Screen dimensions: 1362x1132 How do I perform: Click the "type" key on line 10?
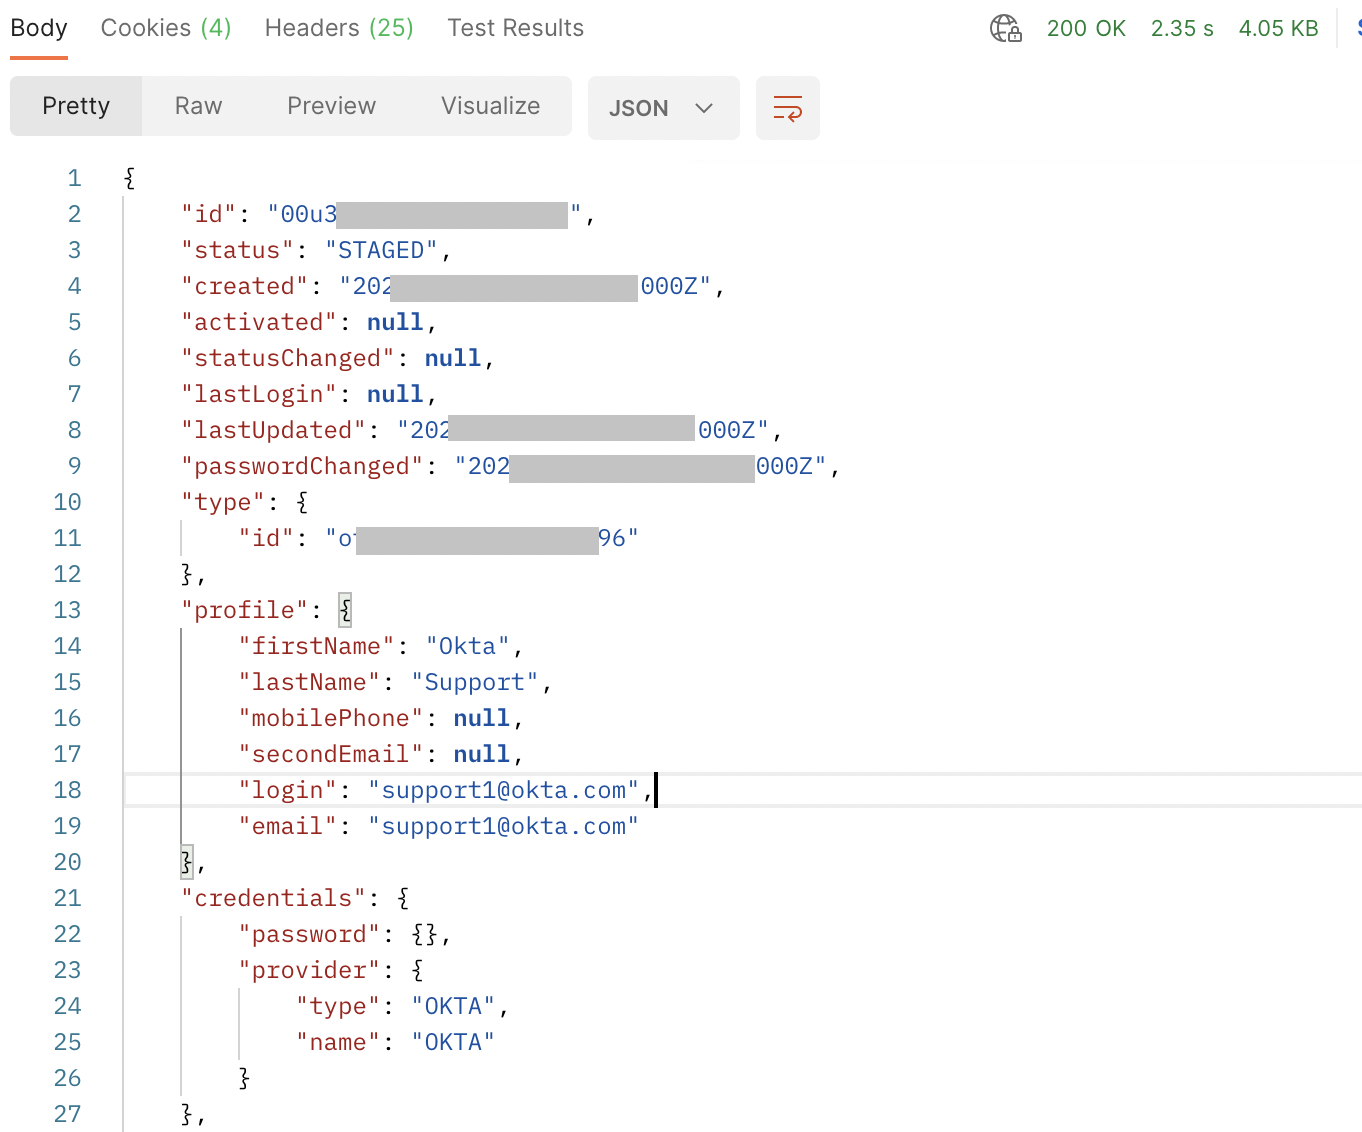[223, 502]
